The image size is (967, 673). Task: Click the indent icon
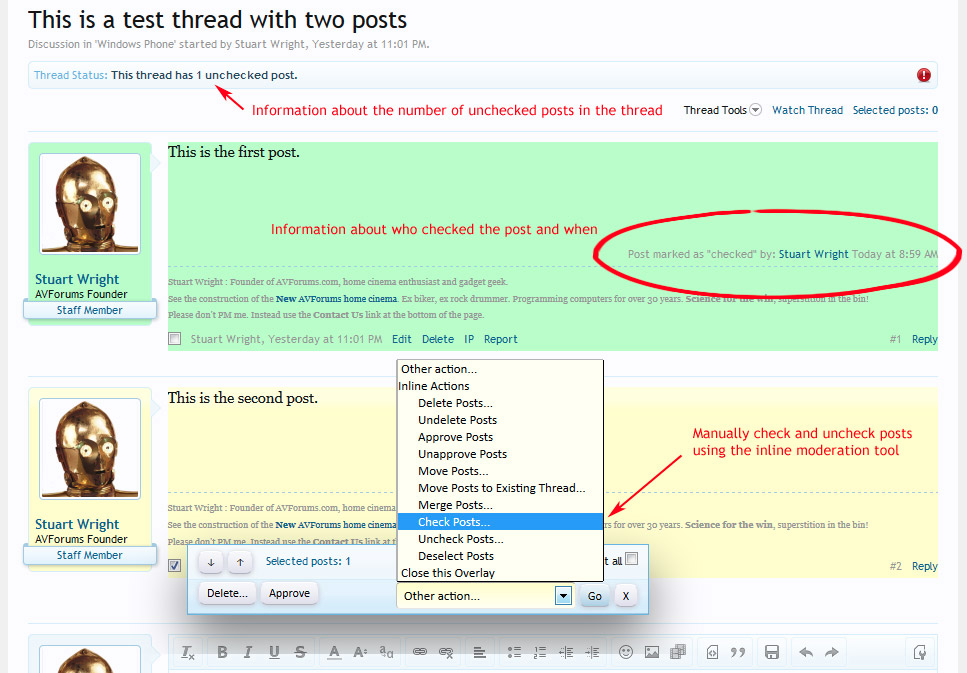point(592,652)
